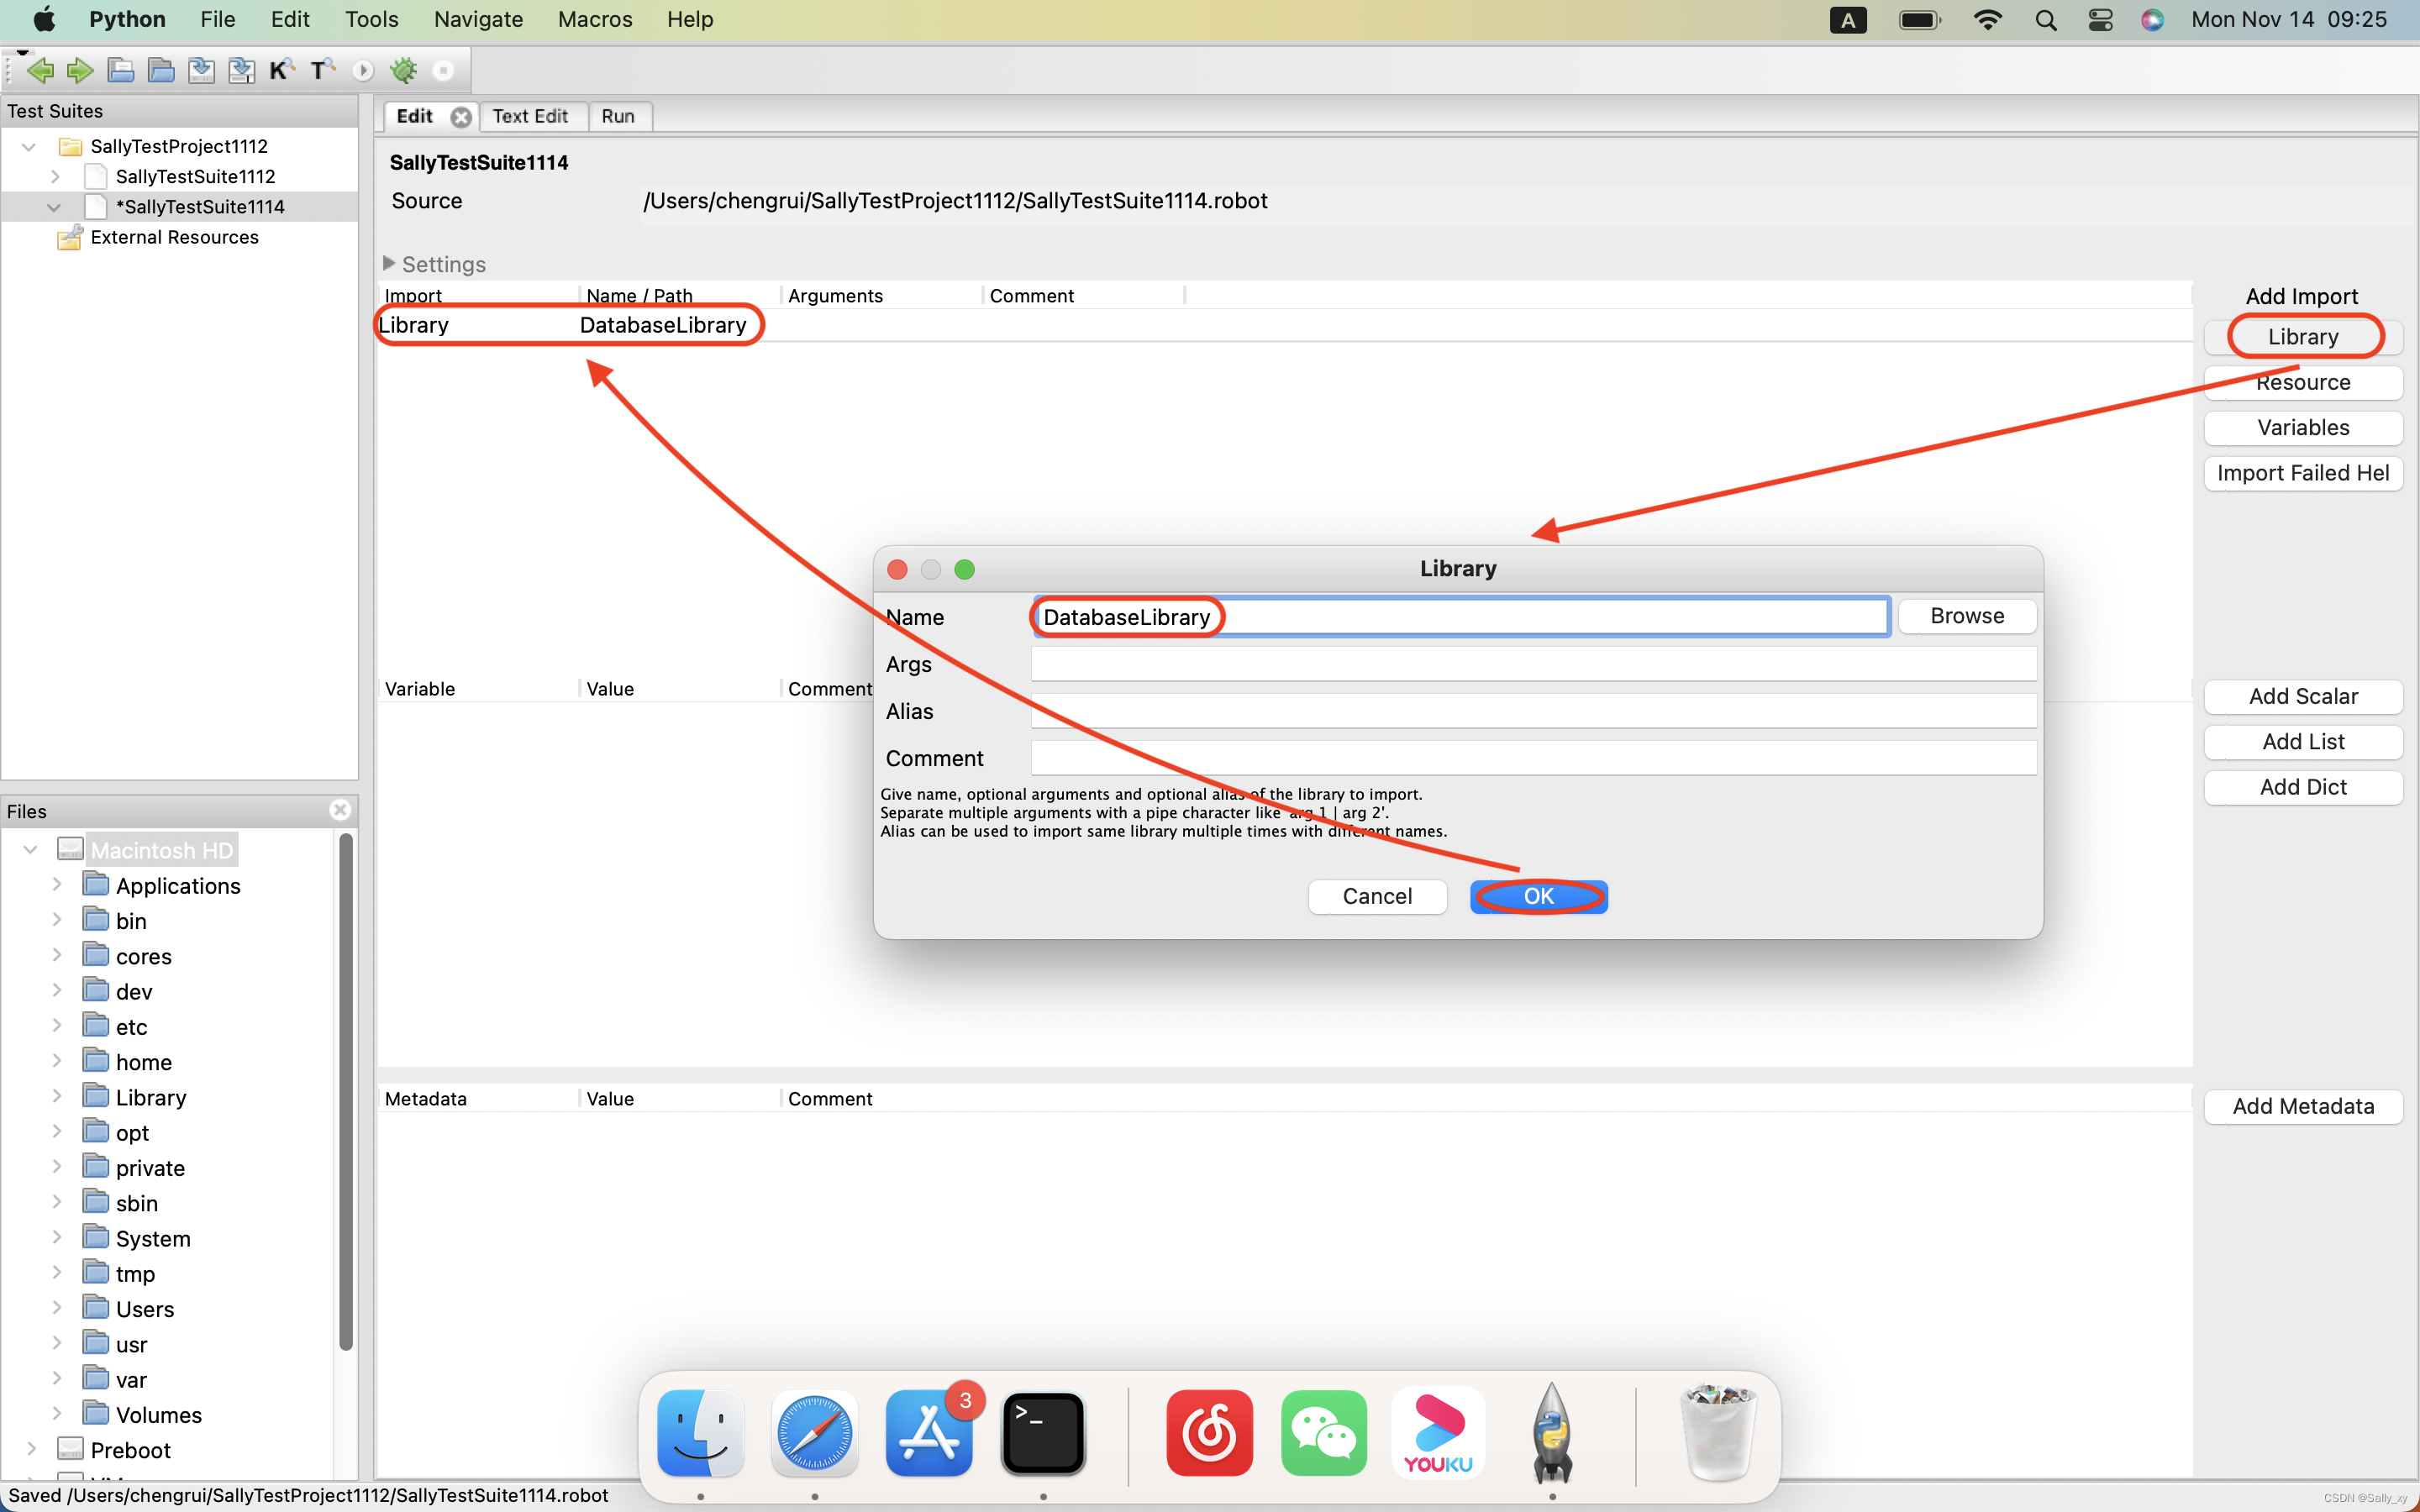Screen dimensions: 2420x1512
Task: Click the Stop execution icon in toolbar
Action: [x=445, y=70]
